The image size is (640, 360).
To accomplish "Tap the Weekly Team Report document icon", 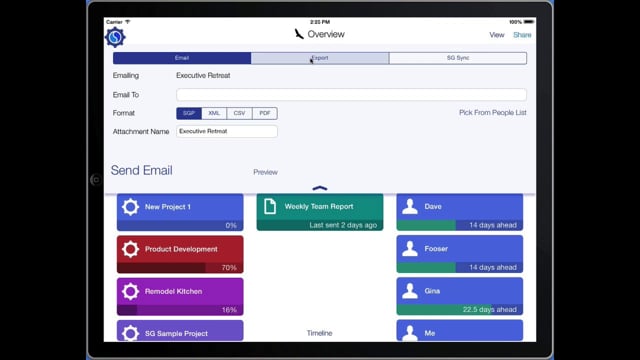I will coord(270,207).
